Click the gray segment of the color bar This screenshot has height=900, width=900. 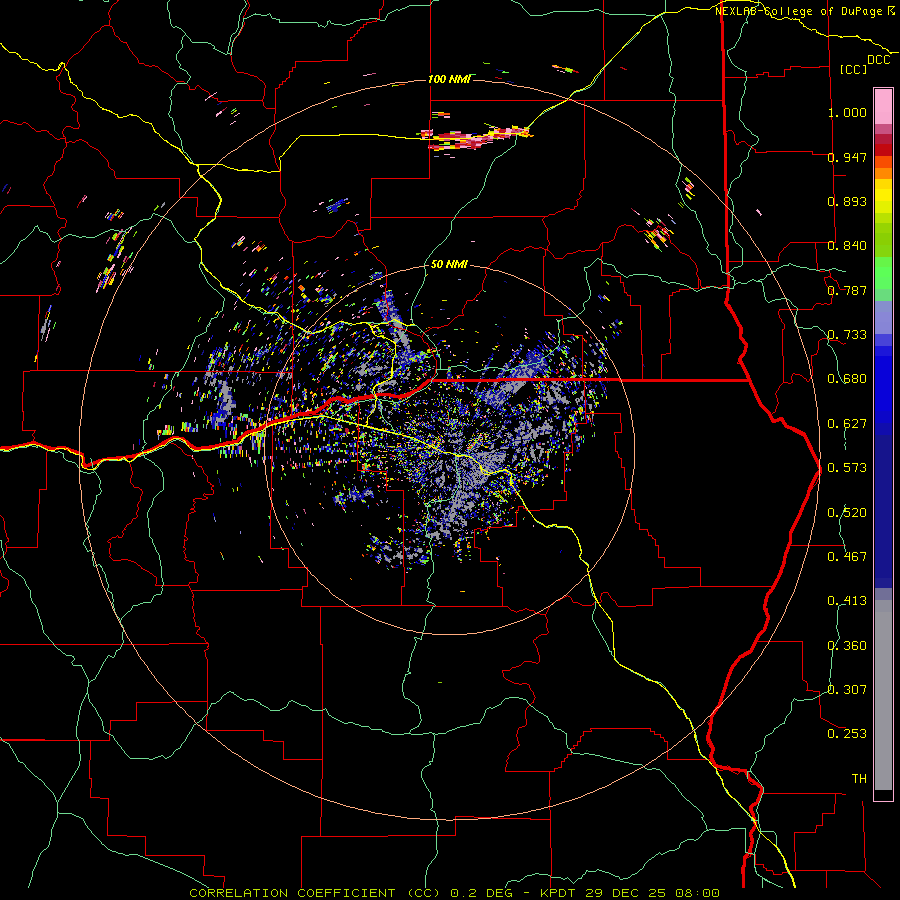pos(883,695)
